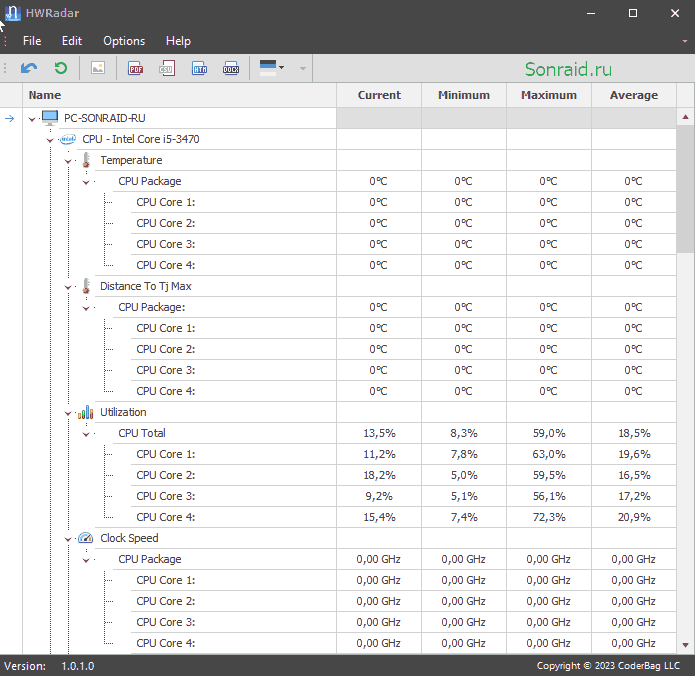Click the Copyright 2023 CoderBag LLC text
This screenshot has width=695, height=676.
pos(608,666)
